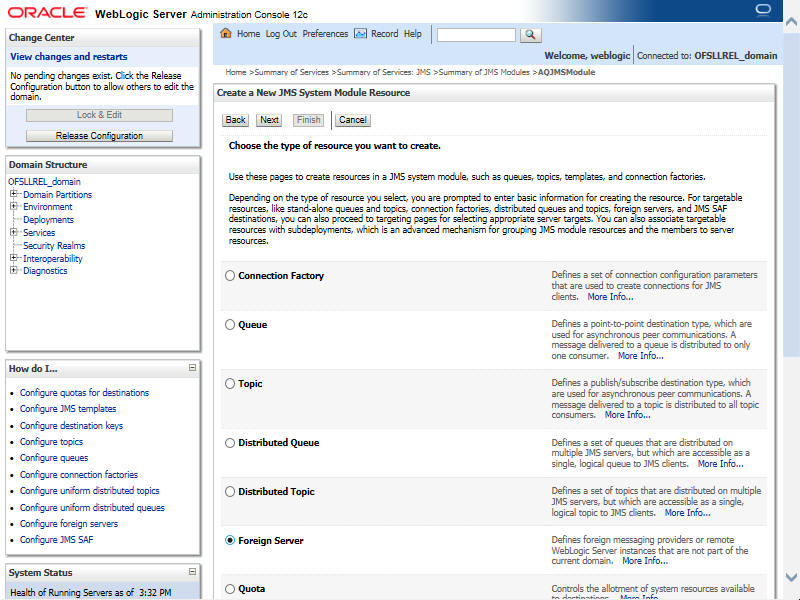The height and width of the screenshot is (600, 800).
Task: Click Log Out in the toolbar
Action: point(281,34)
